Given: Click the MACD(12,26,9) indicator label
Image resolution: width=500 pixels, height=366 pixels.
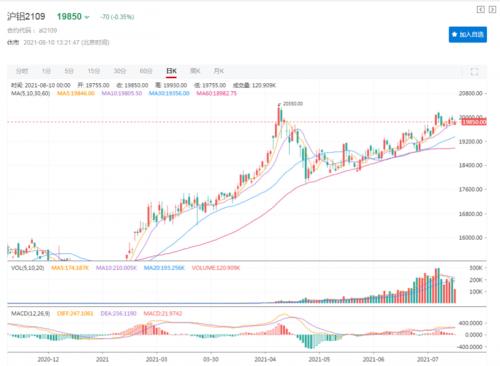Looking at the screenshot, I should pyautogui.click(x=30, y=313).
